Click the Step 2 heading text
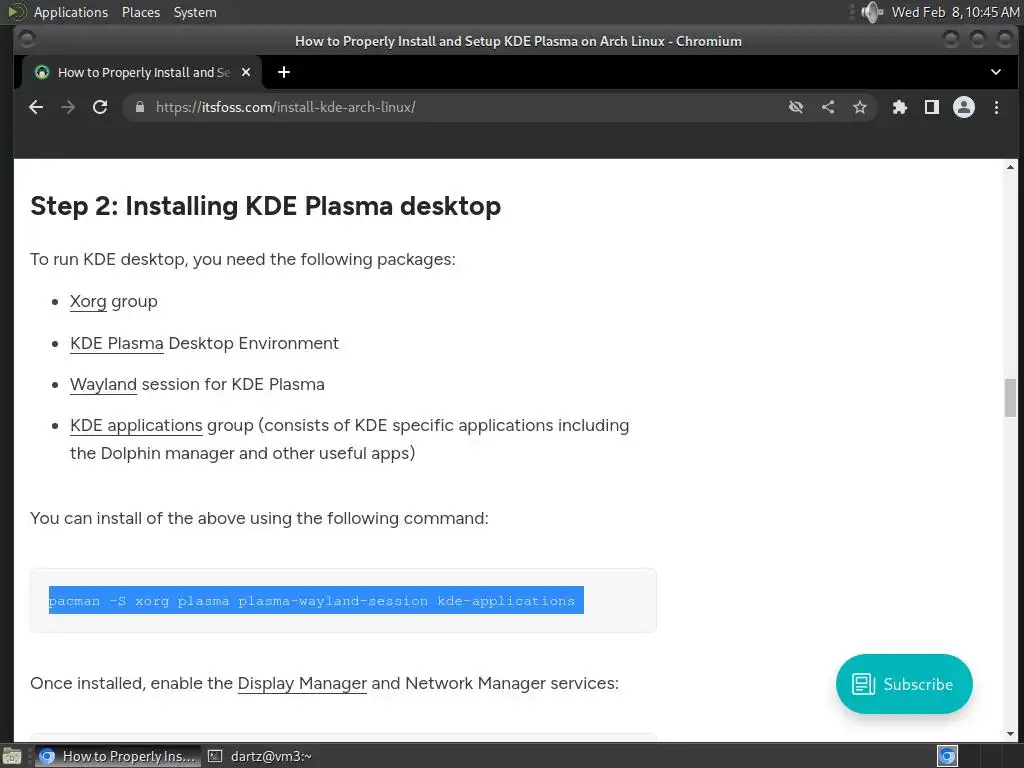 click(x=266, y=206)
